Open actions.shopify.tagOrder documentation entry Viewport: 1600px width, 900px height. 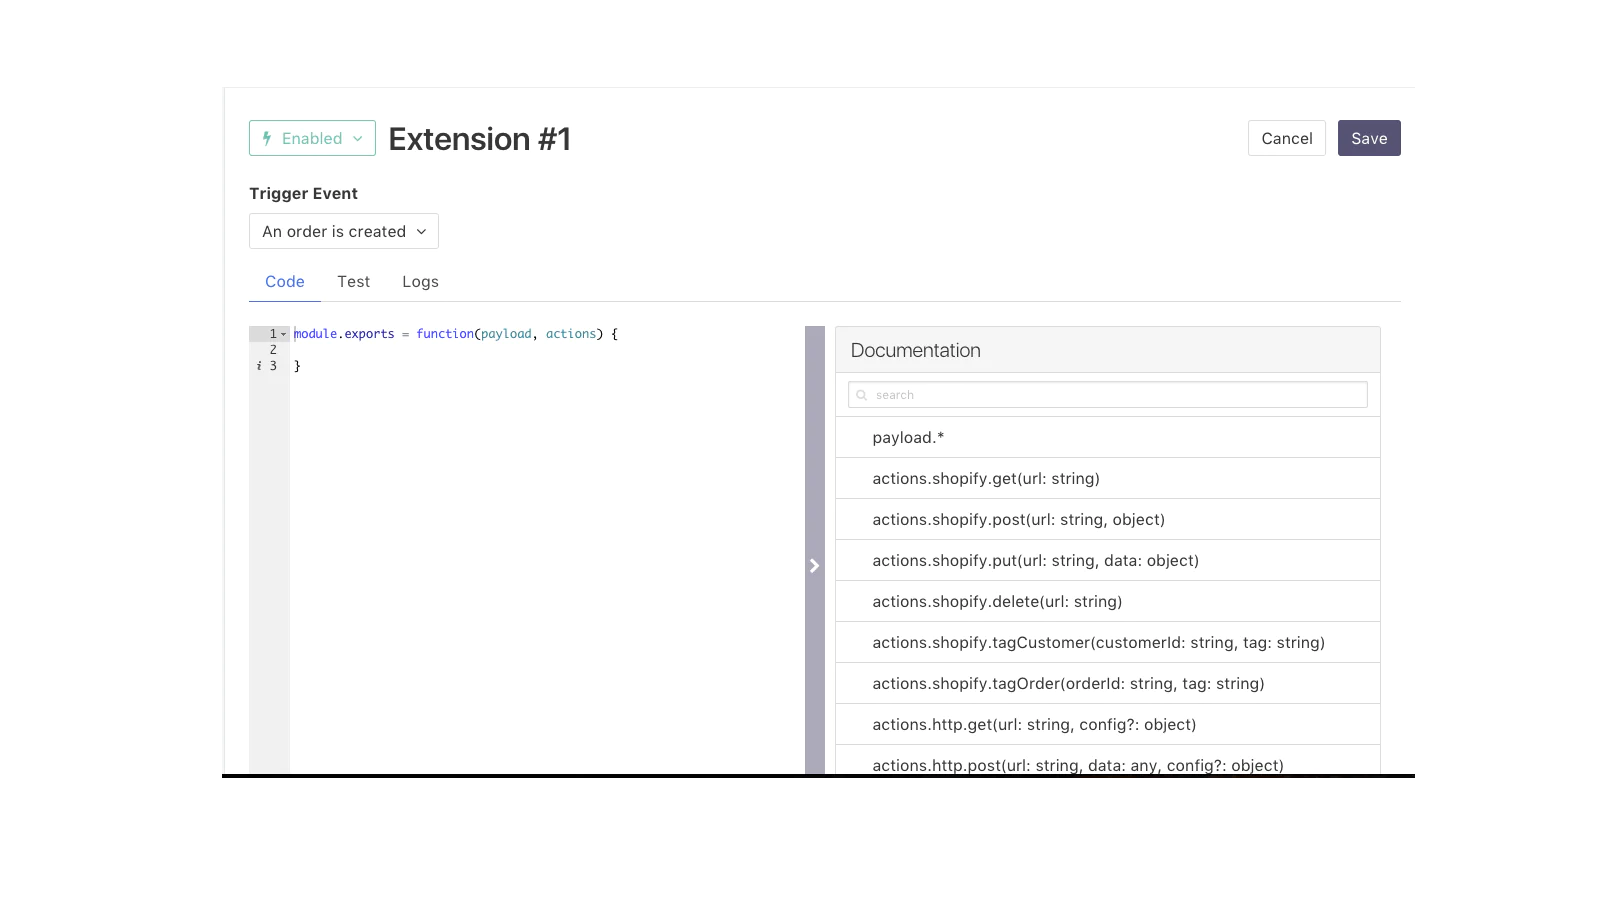tap(1108, 684)
